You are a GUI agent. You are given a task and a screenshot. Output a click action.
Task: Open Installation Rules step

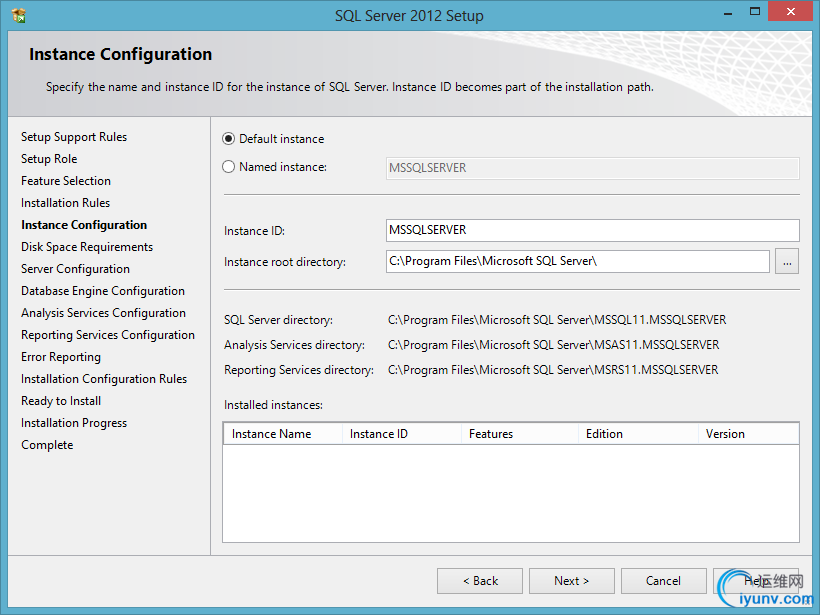point(65,203)
